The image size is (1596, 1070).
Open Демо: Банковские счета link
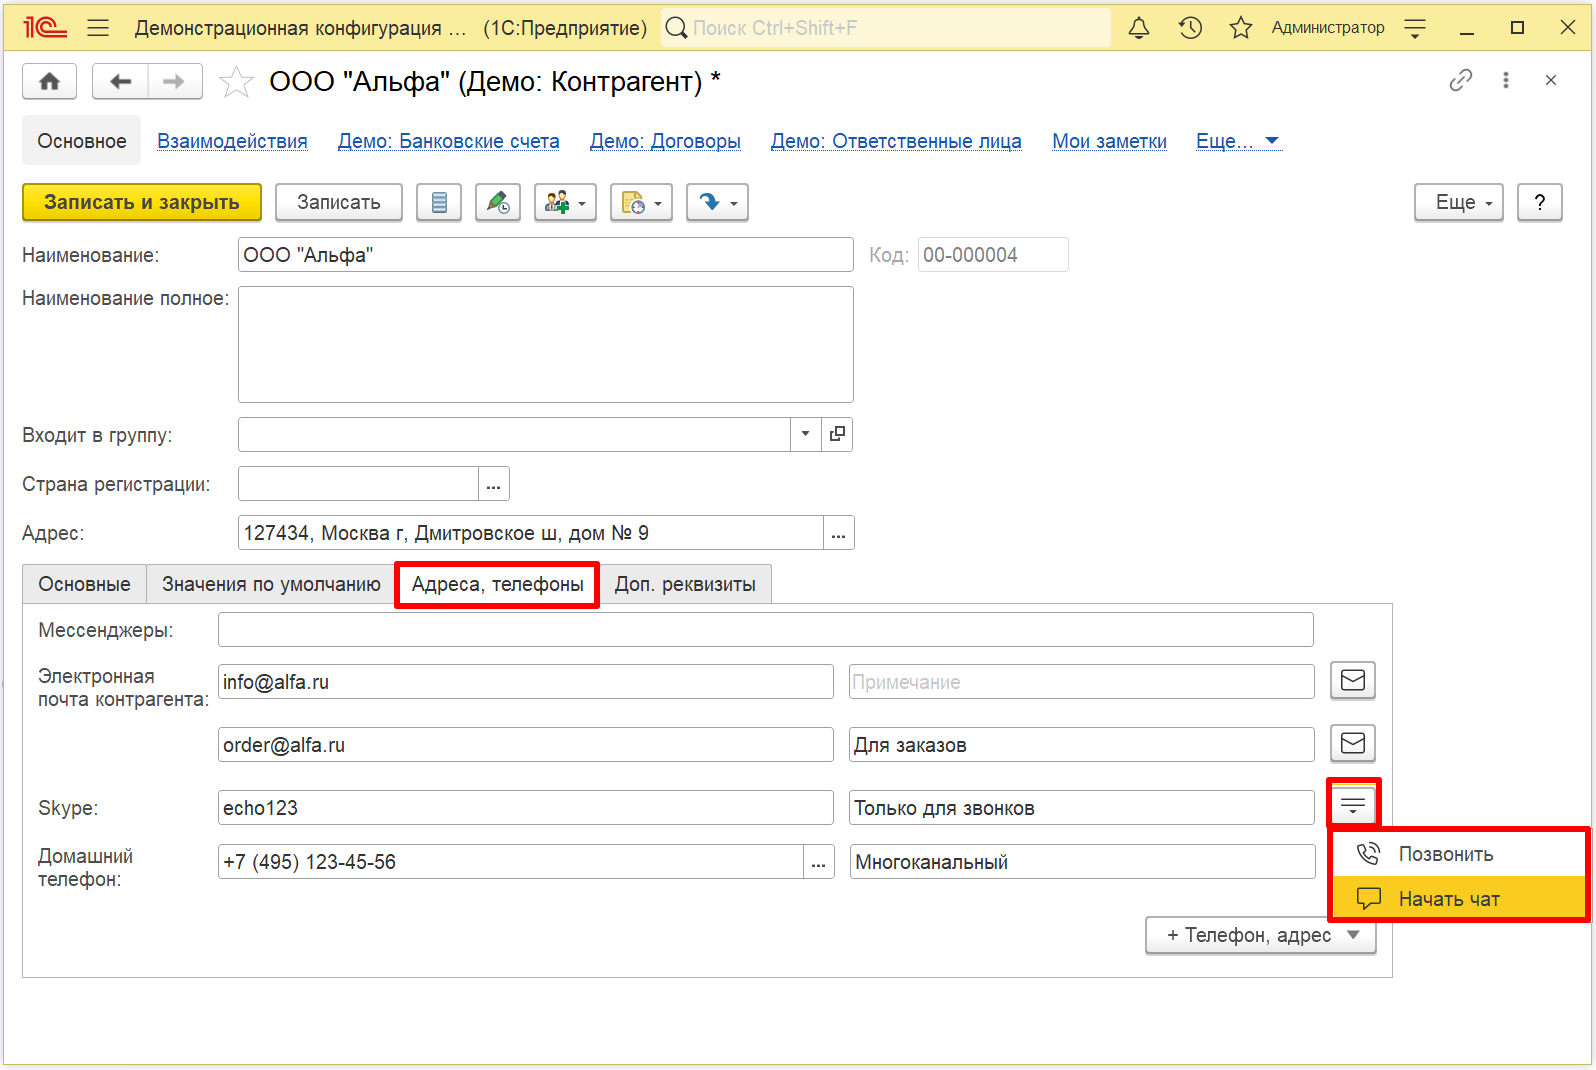tap(448, 141)
